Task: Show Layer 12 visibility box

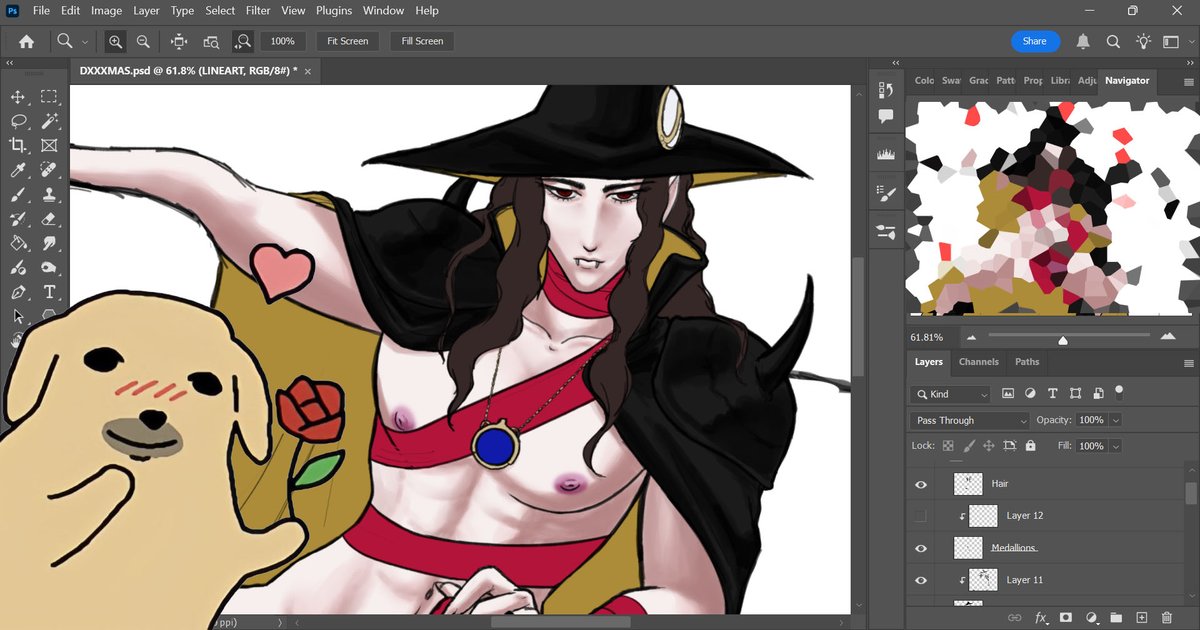Action: point(921,516)
